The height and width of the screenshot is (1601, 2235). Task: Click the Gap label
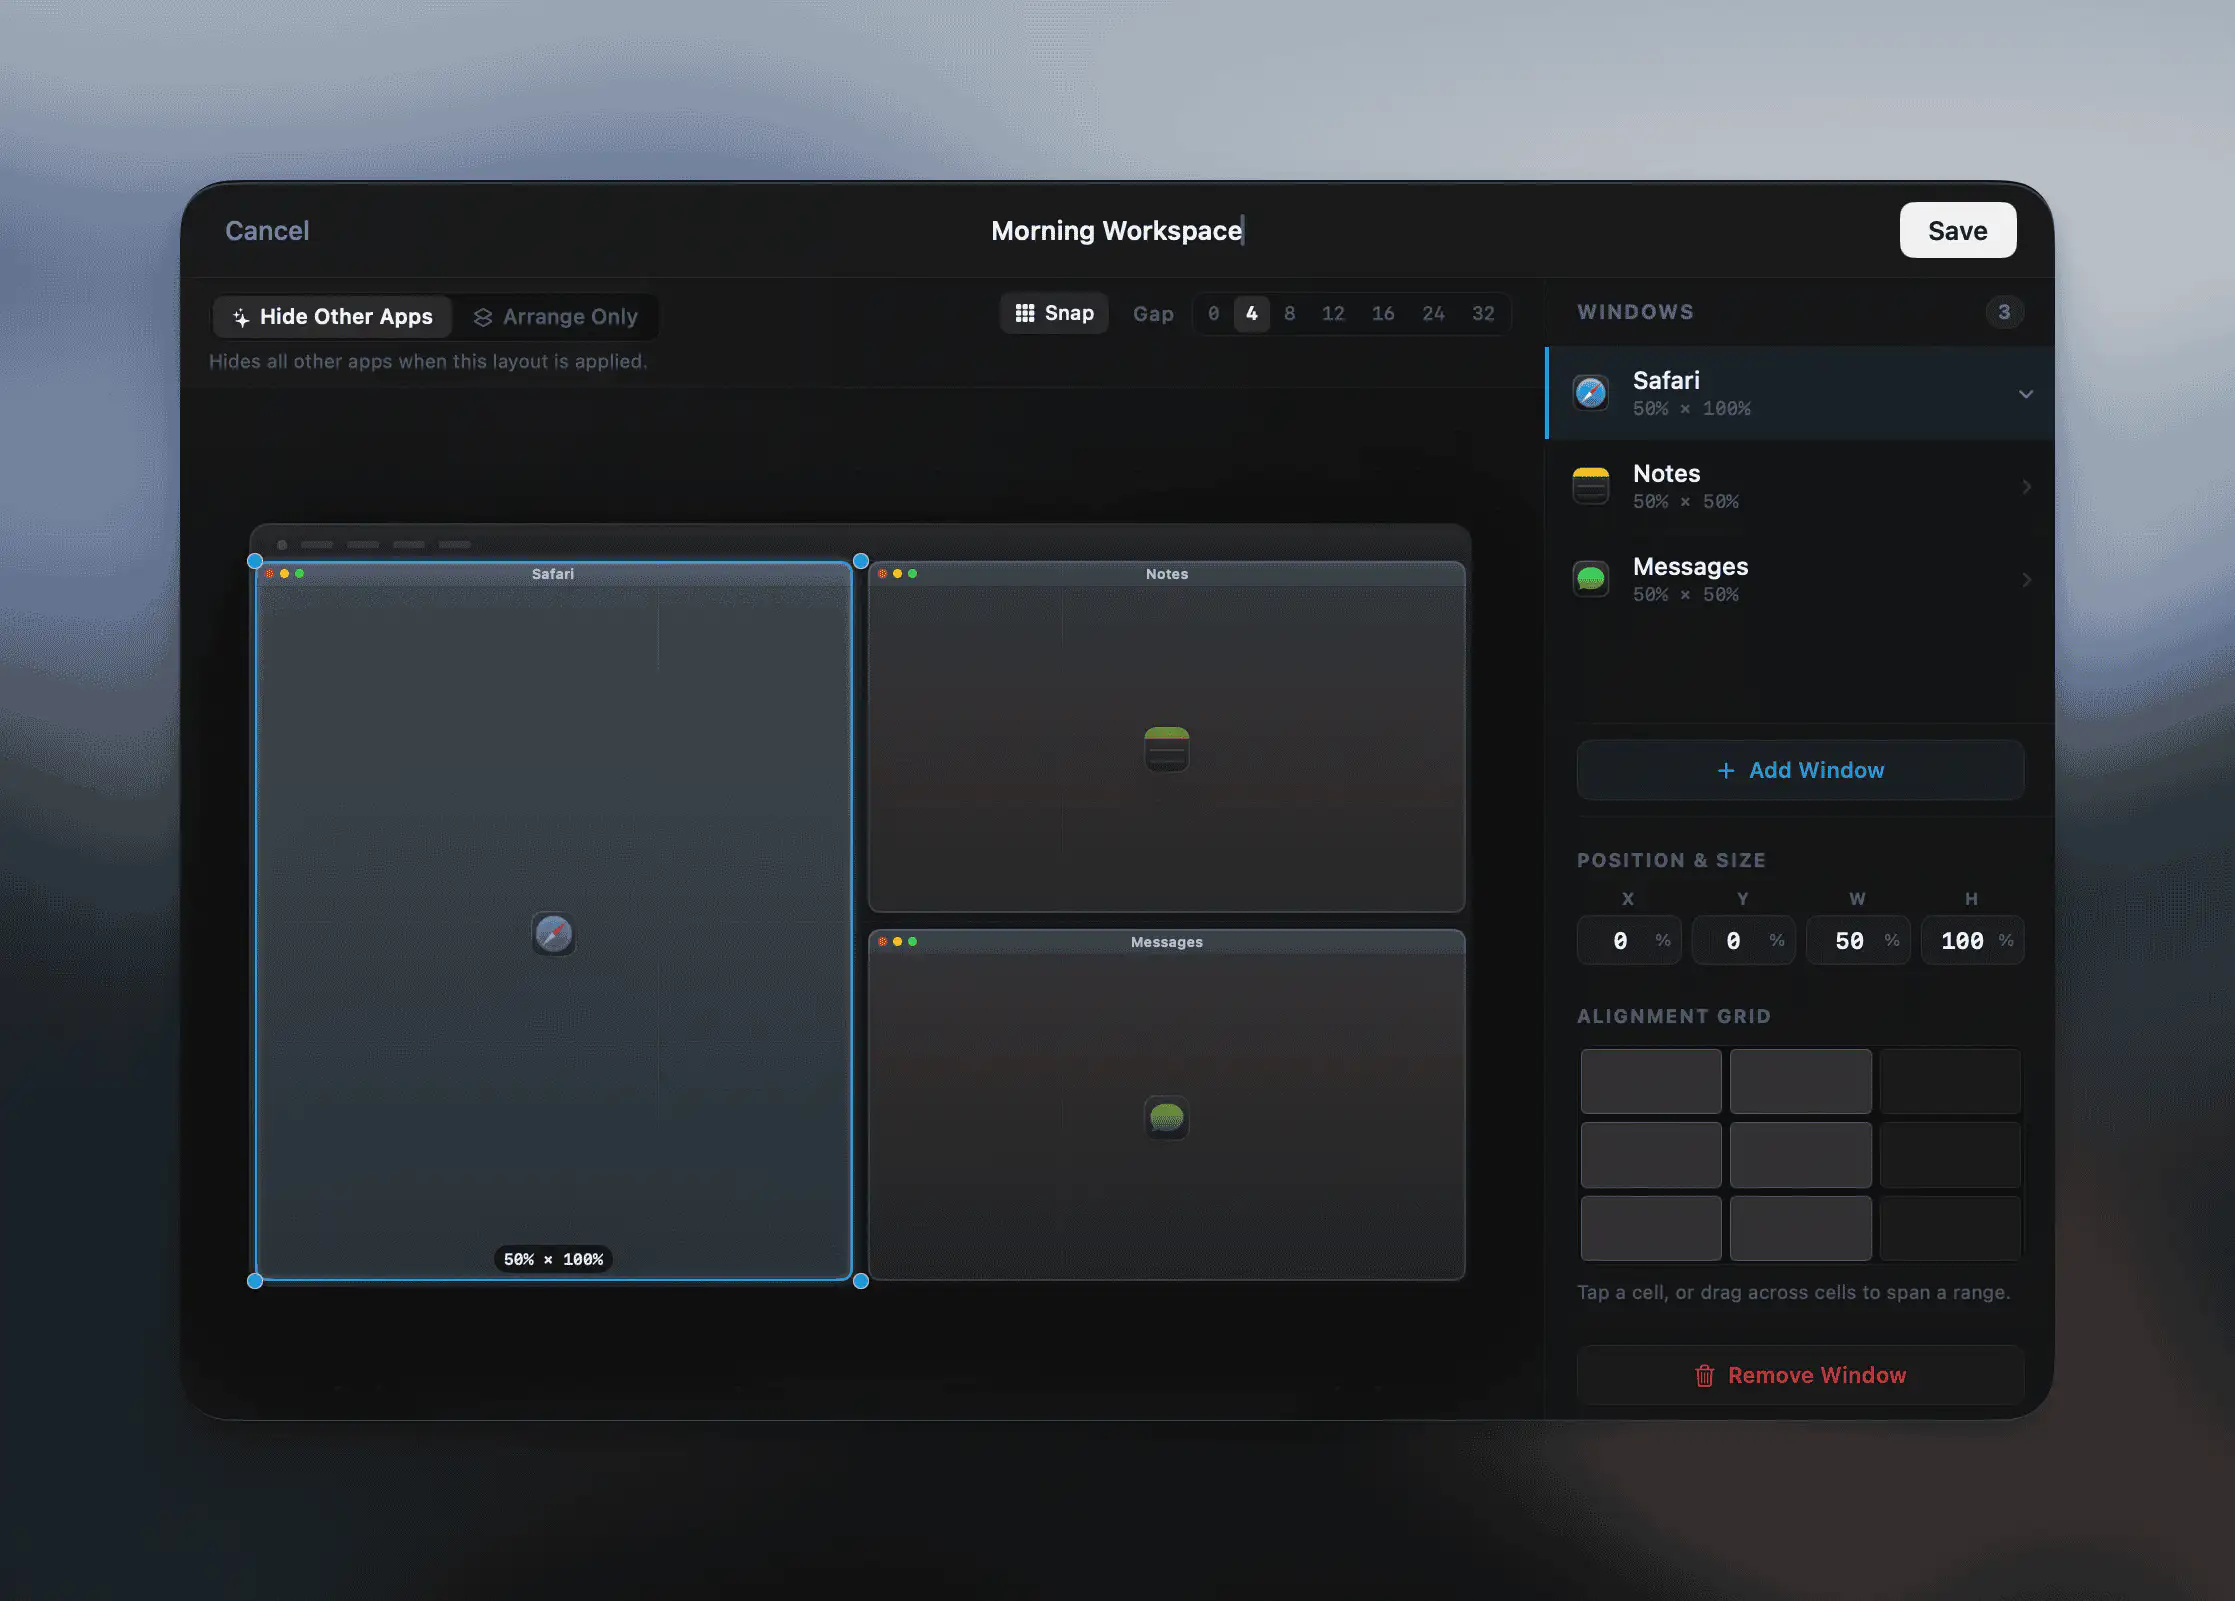click(x=1153, y=314)
